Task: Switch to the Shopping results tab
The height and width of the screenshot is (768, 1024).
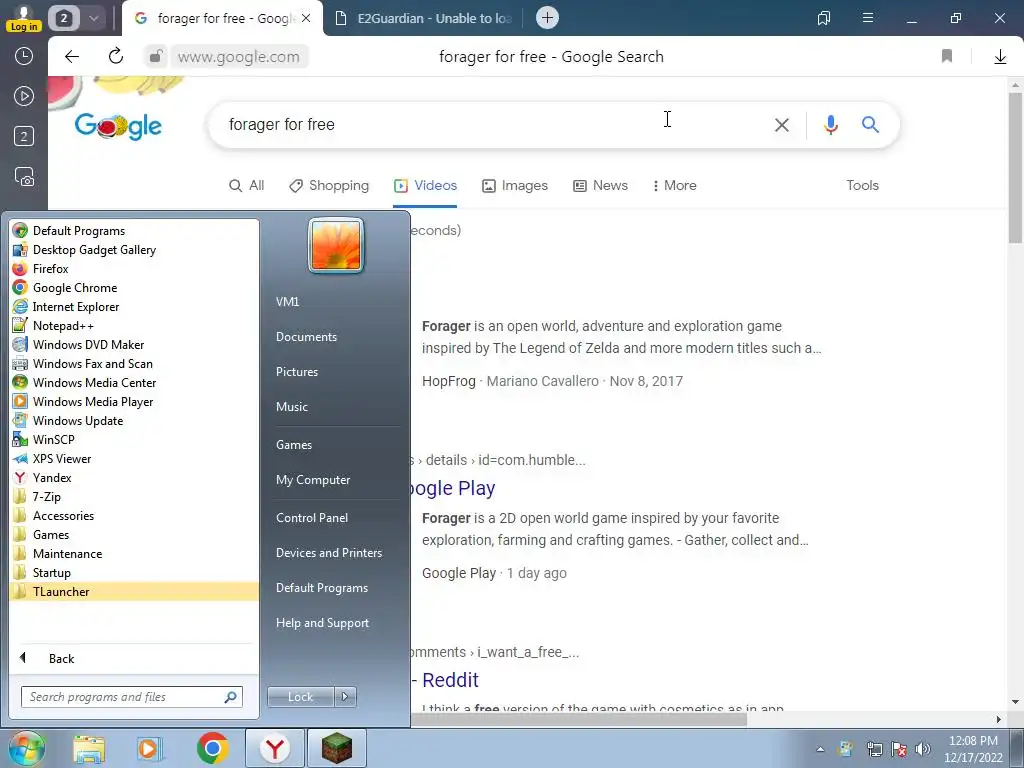Action: 329,185
